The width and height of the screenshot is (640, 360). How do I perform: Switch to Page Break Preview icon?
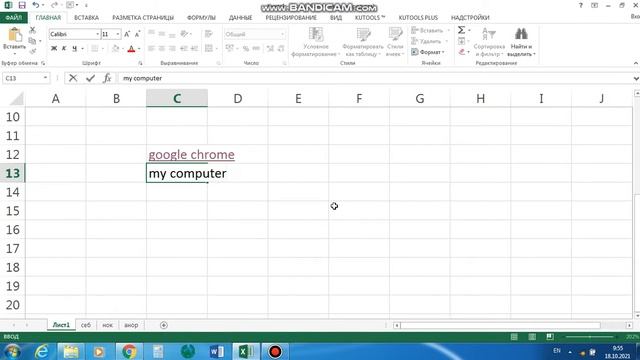[550, 337]
